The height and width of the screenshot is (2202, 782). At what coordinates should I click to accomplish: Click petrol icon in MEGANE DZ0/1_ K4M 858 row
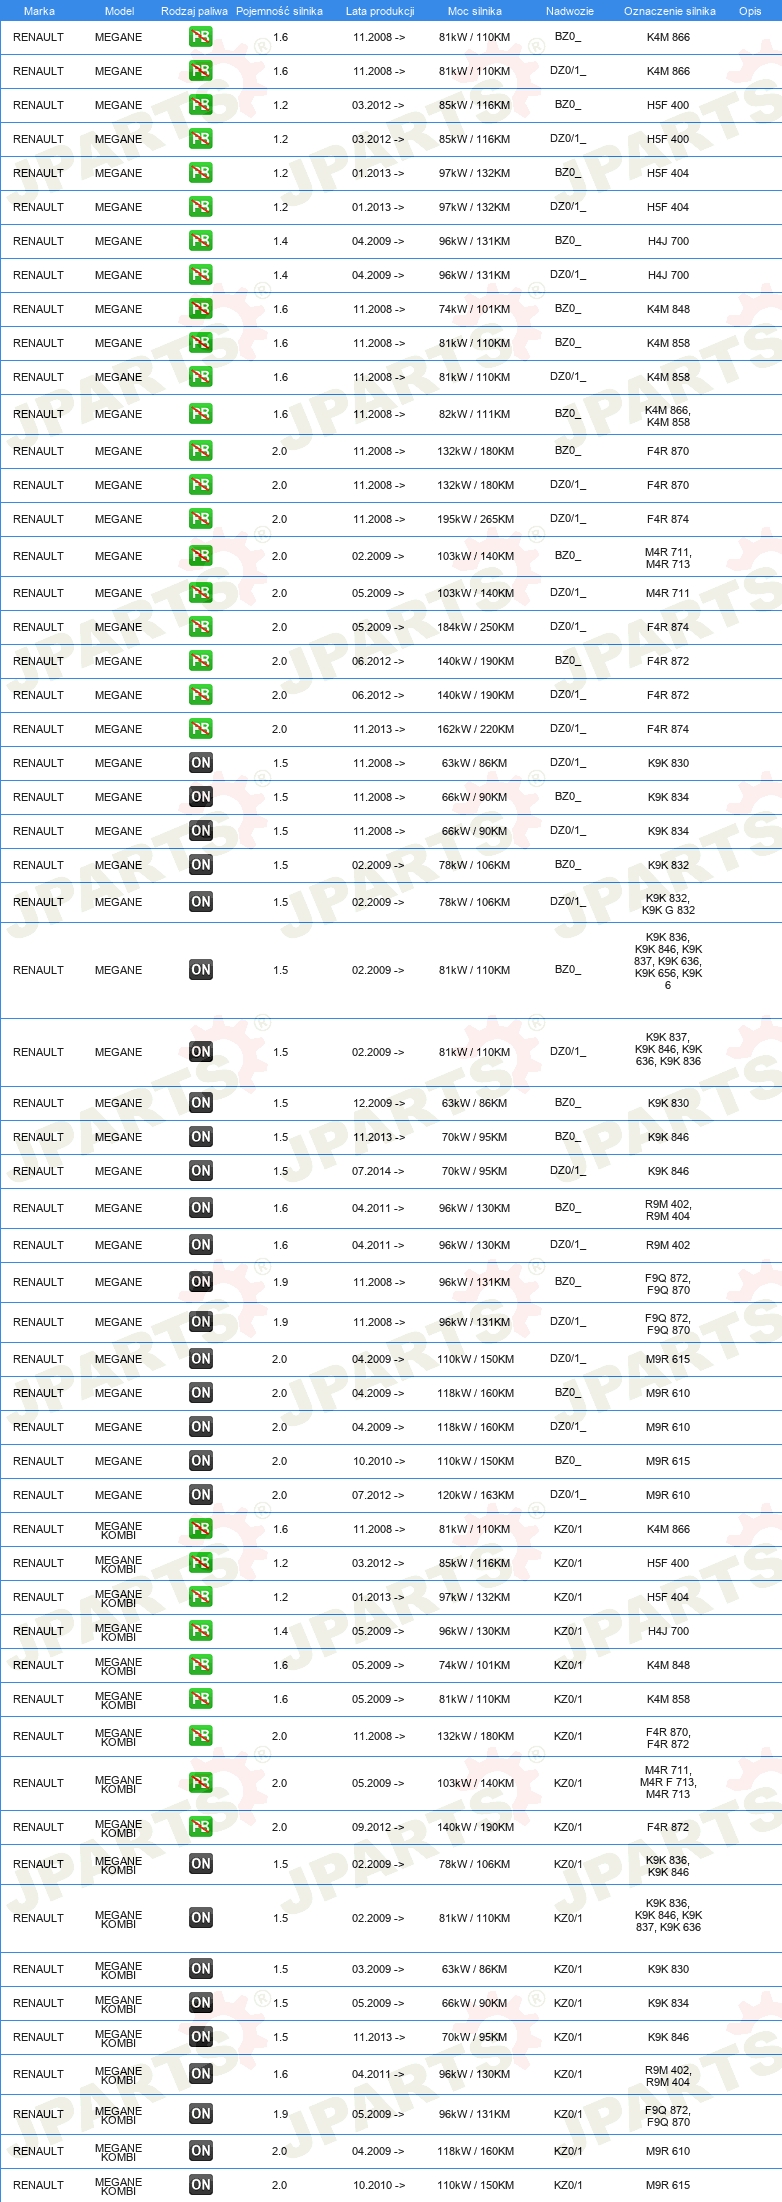(200, 377)
